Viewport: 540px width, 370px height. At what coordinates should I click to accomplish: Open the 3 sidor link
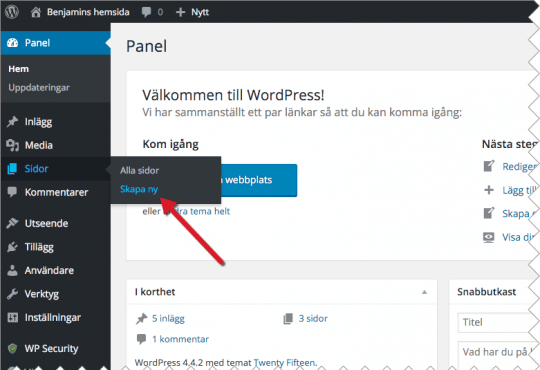point(313,319)
